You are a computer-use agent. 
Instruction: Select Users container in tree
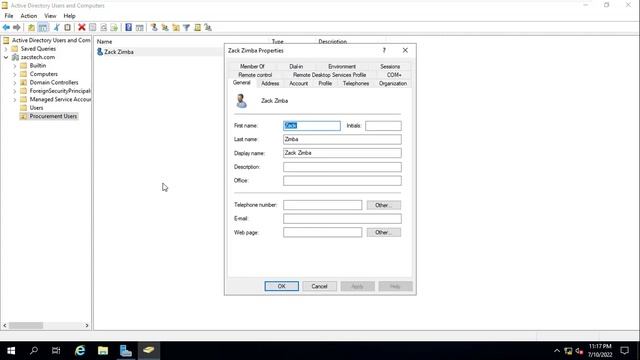(36, 108)
